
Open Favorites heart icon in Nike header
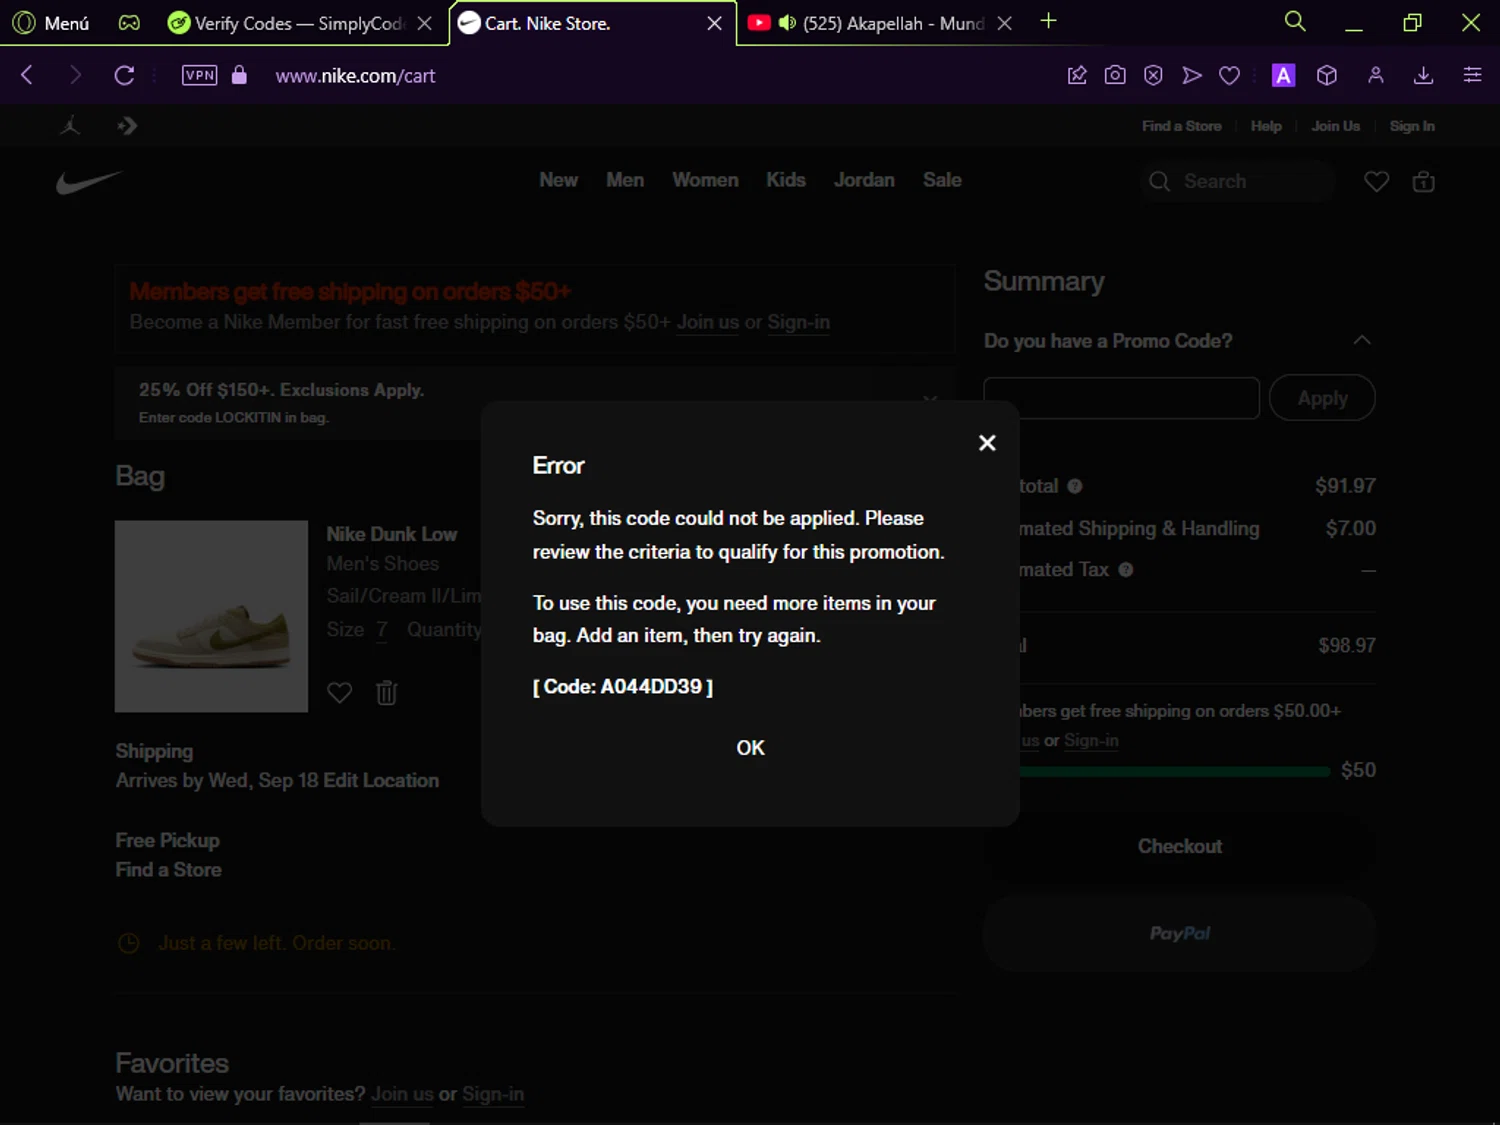(x=1377, y=181)
